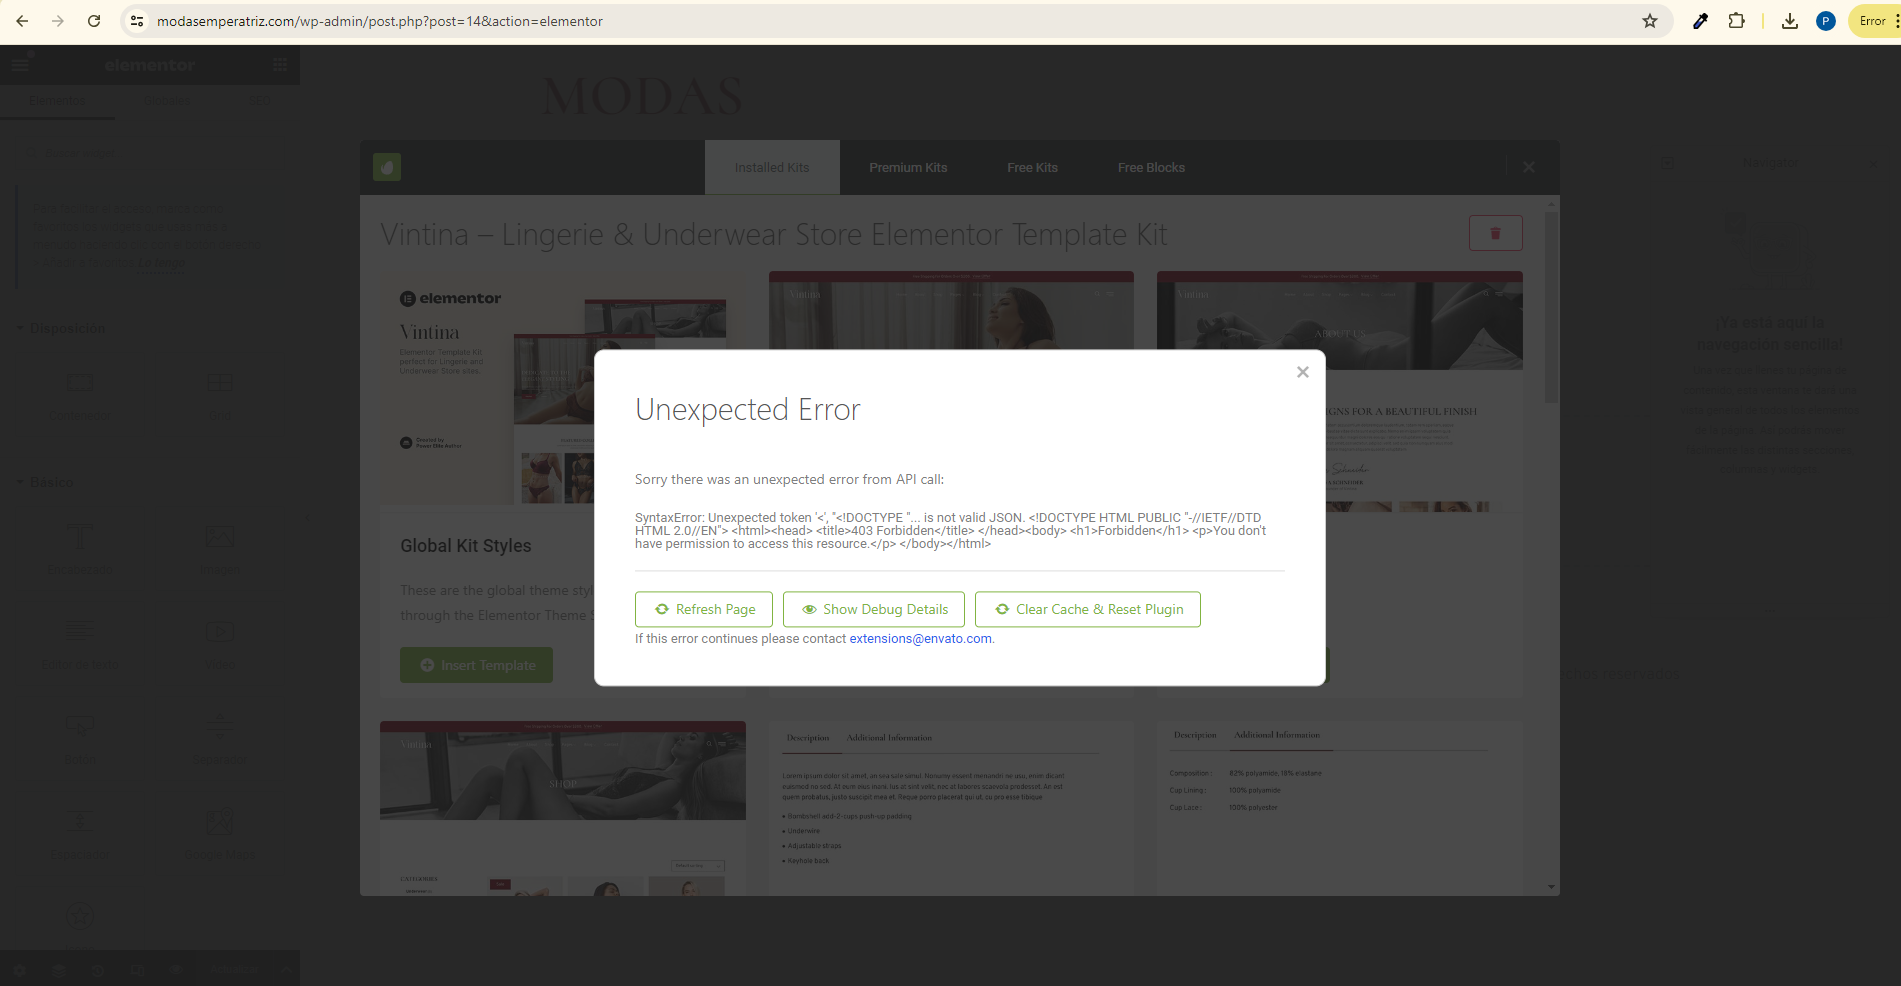Select the Botón widget
This screenshot has height=986, width=1901.
coord(80,740)
